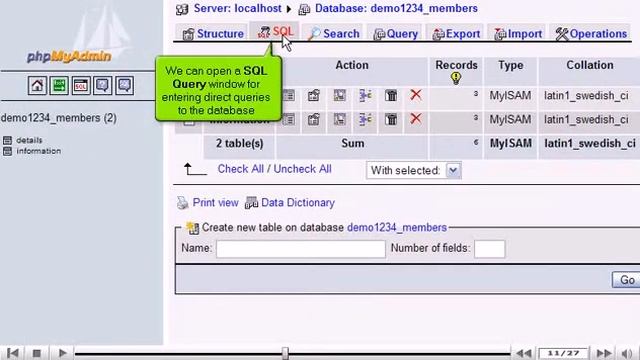The width and height of the screenshot is (640, 360).
Task: Open the Query tab
Action: tap(396, 33)
